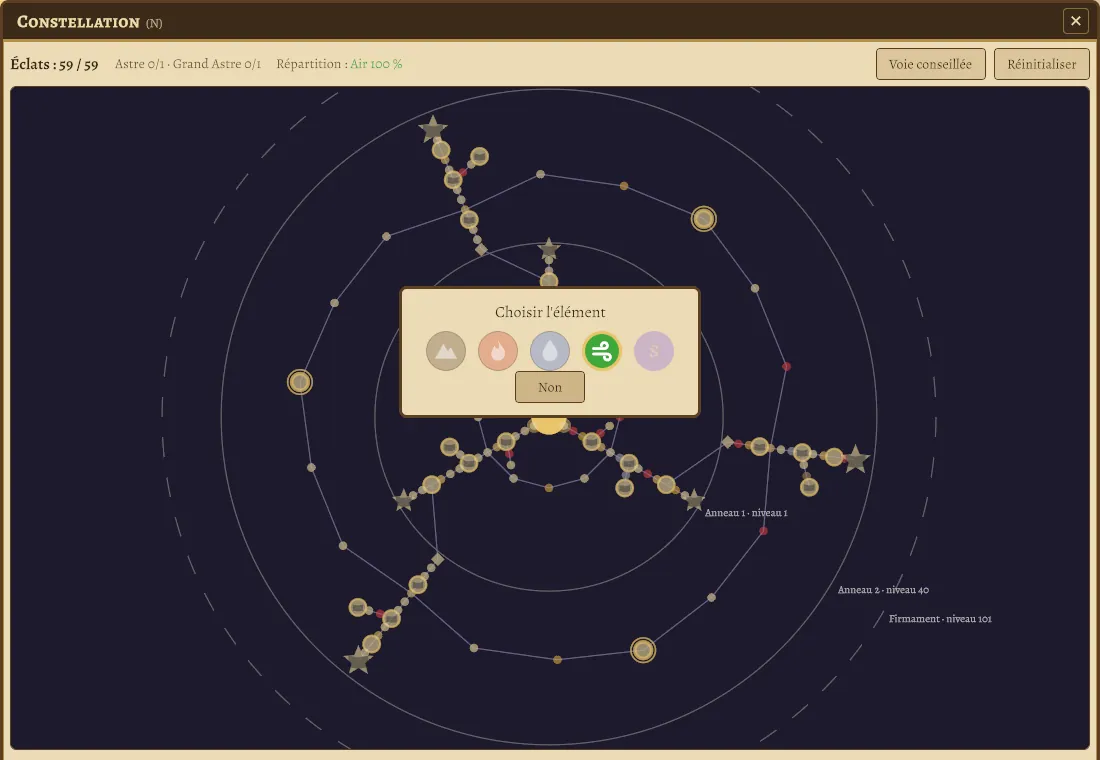
Task: Click the "Firmament · niveau 101" label
Action: (x=940, y=619)
